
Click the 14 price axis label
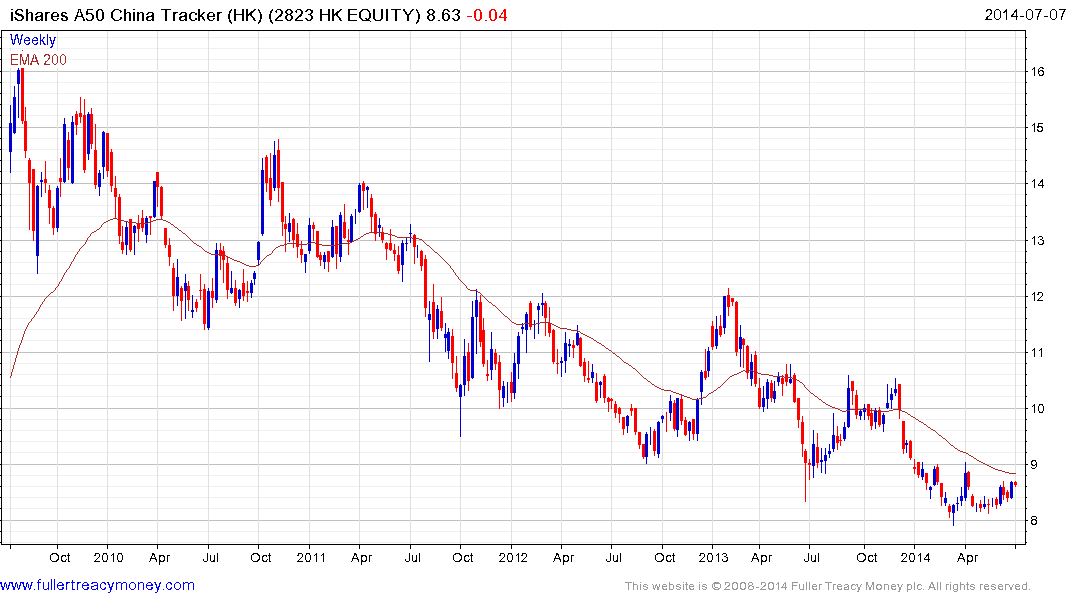coord(1037,184)
